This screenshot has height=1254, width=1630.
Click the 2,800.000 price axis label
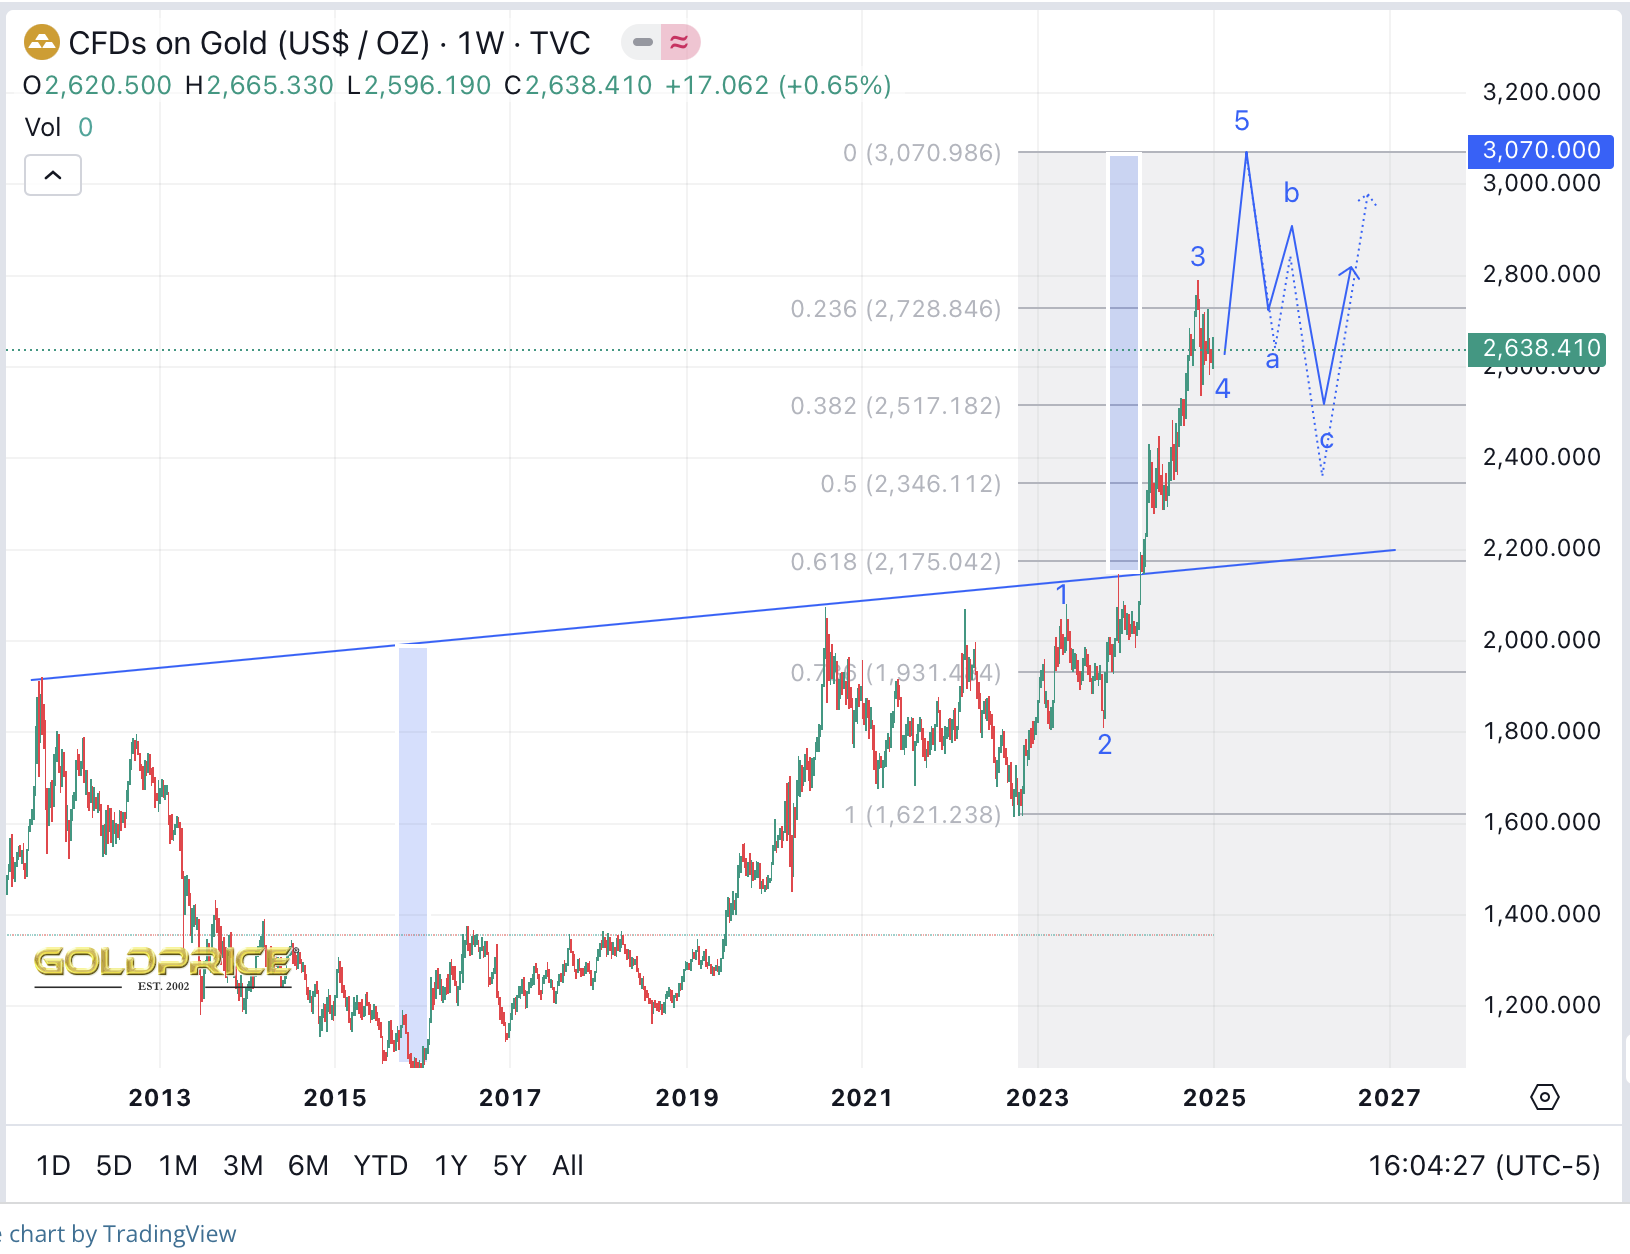pyautogui.click(x=1541, y=274)
